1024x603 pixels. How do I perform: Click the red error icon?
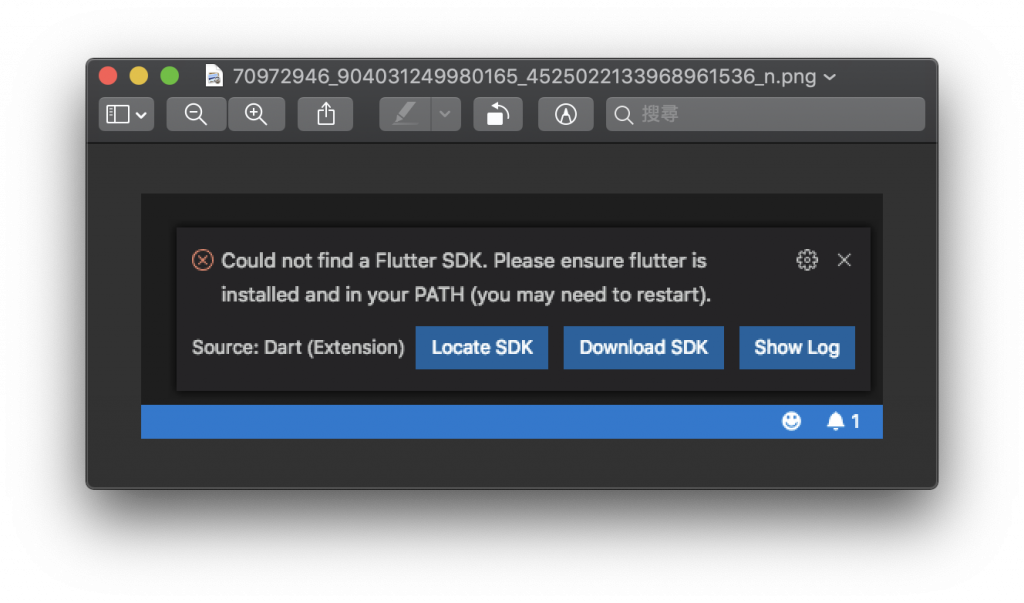(x=202, y=260)
